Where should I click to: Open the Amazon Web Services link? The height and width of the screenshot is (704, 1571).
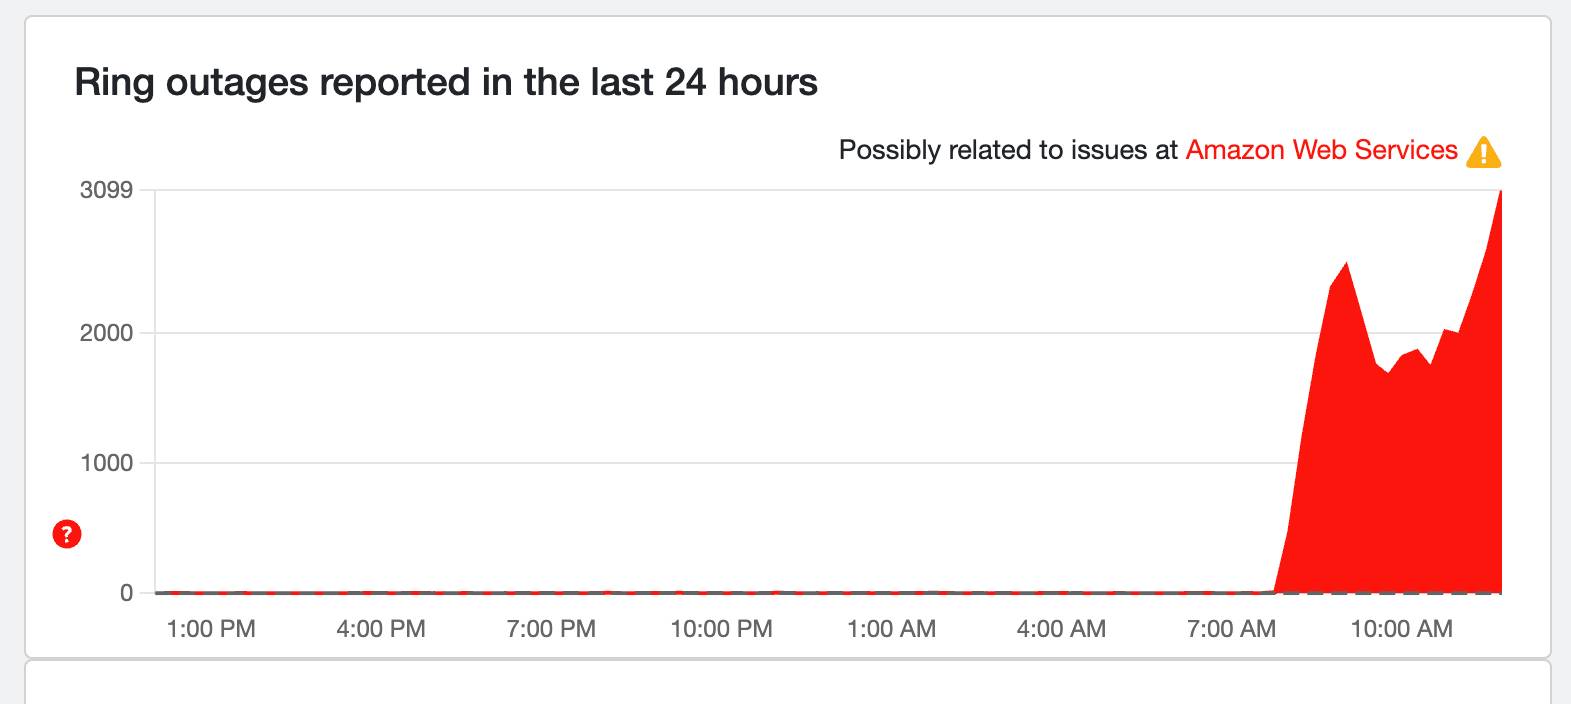(x=1321, y=150)
